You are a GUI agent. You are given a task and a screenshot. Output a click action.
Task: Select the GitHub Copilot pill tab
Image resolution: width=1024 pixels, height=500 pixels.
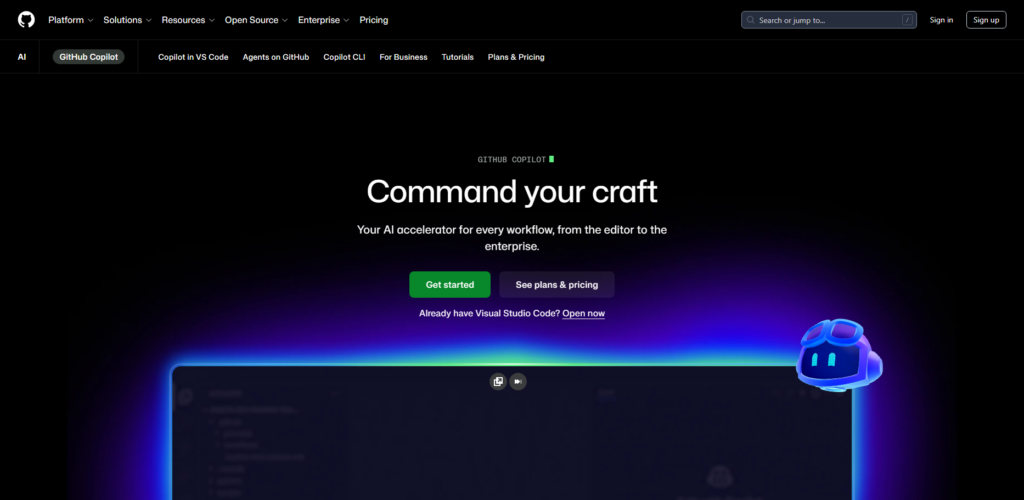(88, 57)
